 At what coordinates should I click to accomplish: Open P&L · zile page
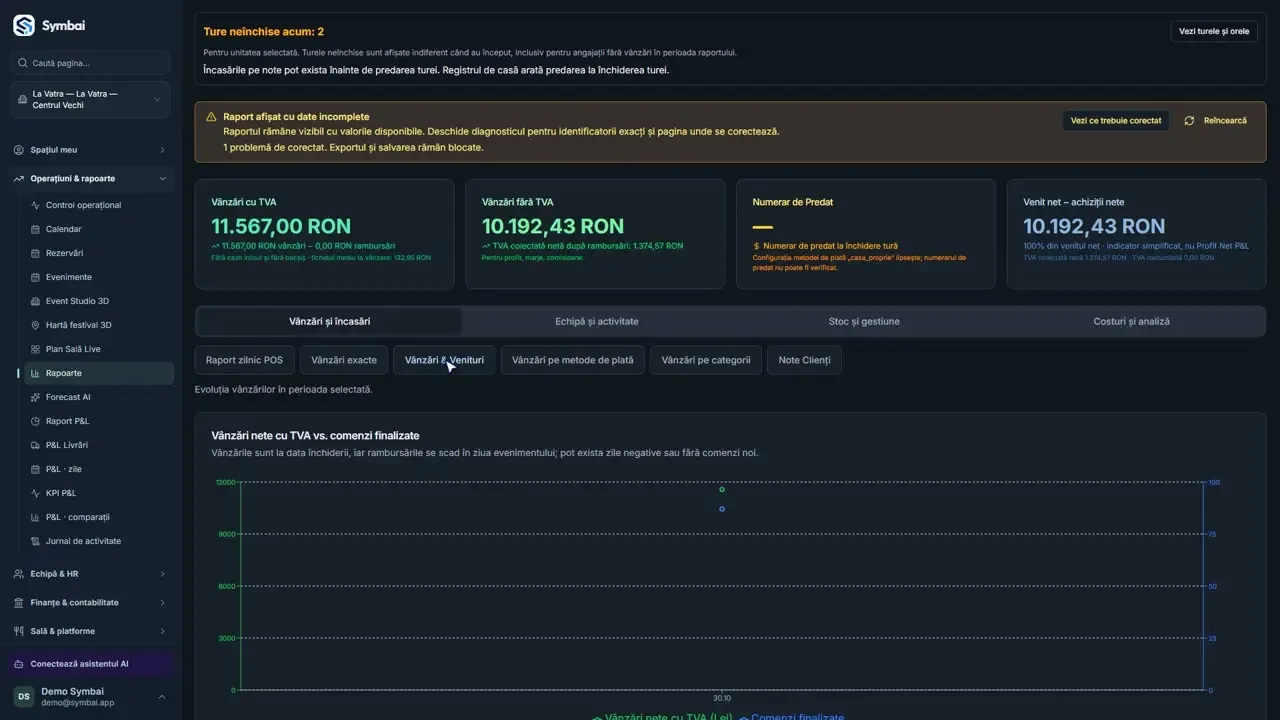(x=99, y=469)
